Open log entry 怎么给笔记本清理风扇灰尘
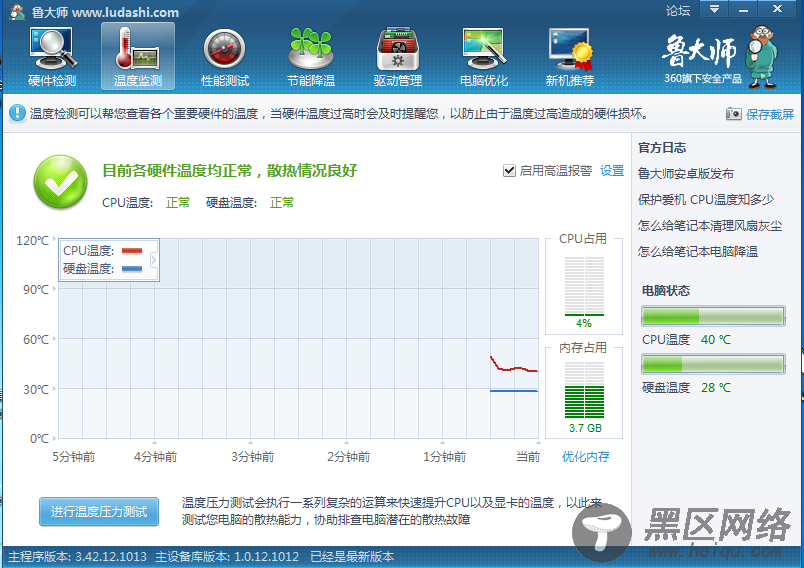Image resolution: width=804 pixels, height=568 pixels. point(710,226)
